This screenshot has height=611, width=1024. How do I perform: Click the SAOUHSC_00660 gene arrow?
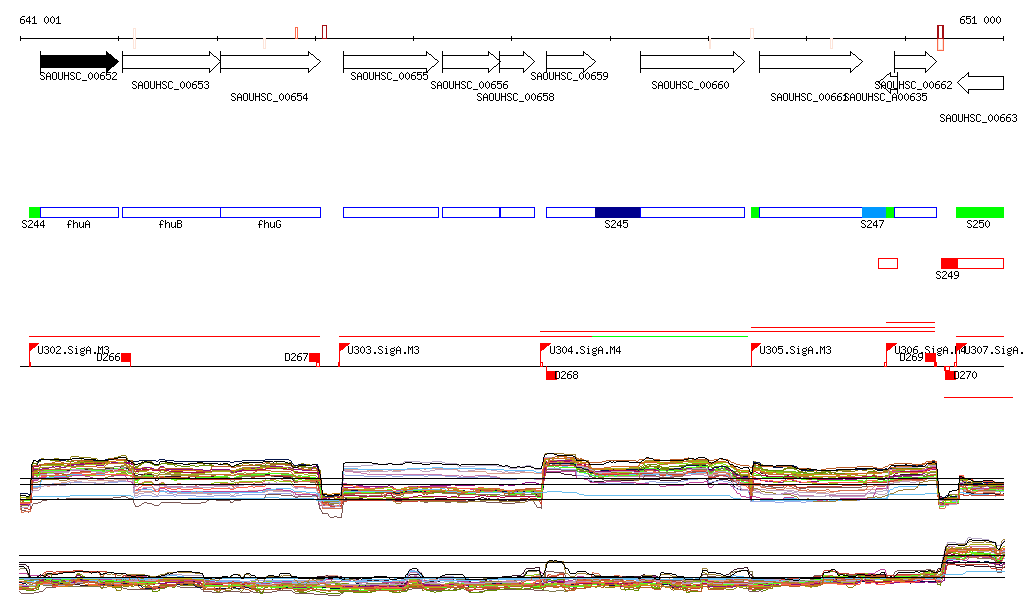pos(692,62)
